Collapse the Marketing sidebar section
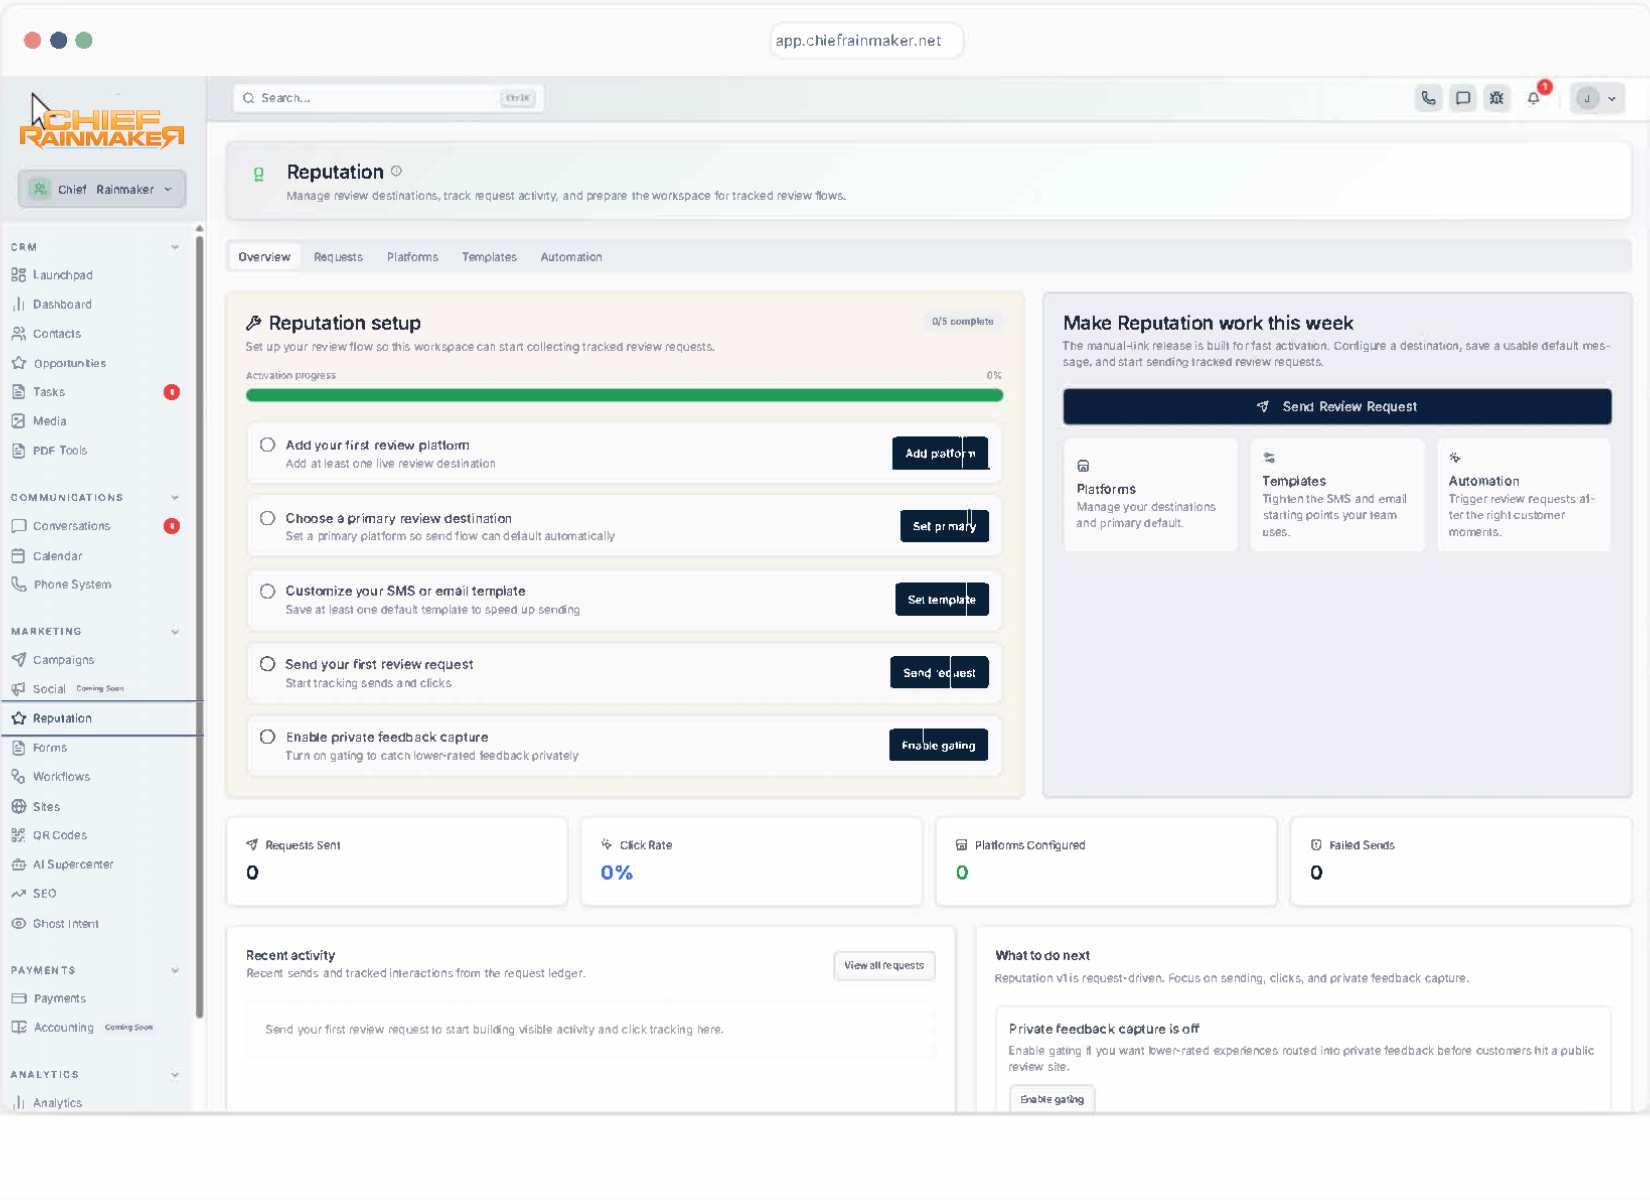The width and height of the screenshot is (1650, 1200). pyautogui.click(x=175, y=632)
